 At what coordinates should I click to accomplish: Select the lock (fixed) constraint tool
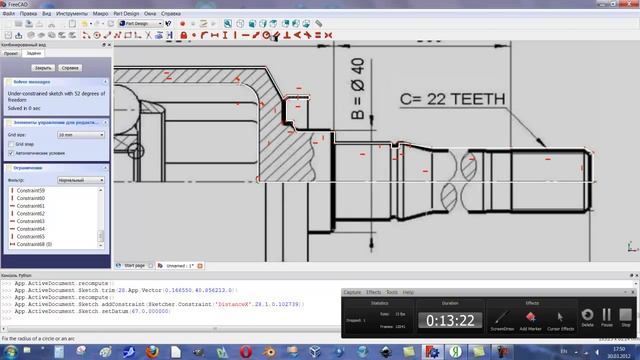(x=184, y=36)
